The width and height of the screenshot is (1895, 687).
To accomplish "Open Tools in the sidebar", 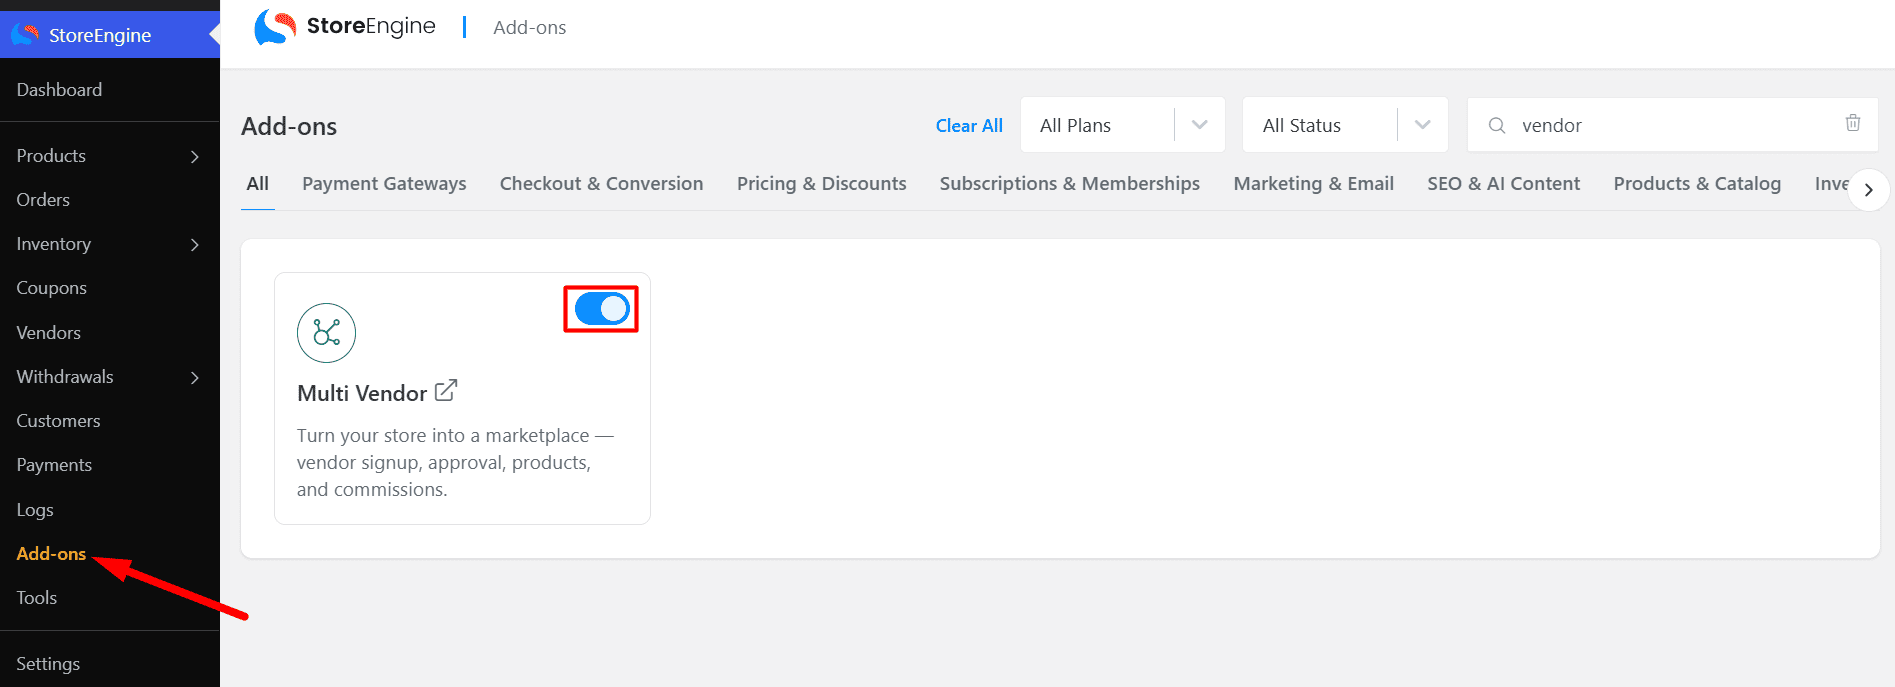I will pyautogui.click(x=37, y=598).
